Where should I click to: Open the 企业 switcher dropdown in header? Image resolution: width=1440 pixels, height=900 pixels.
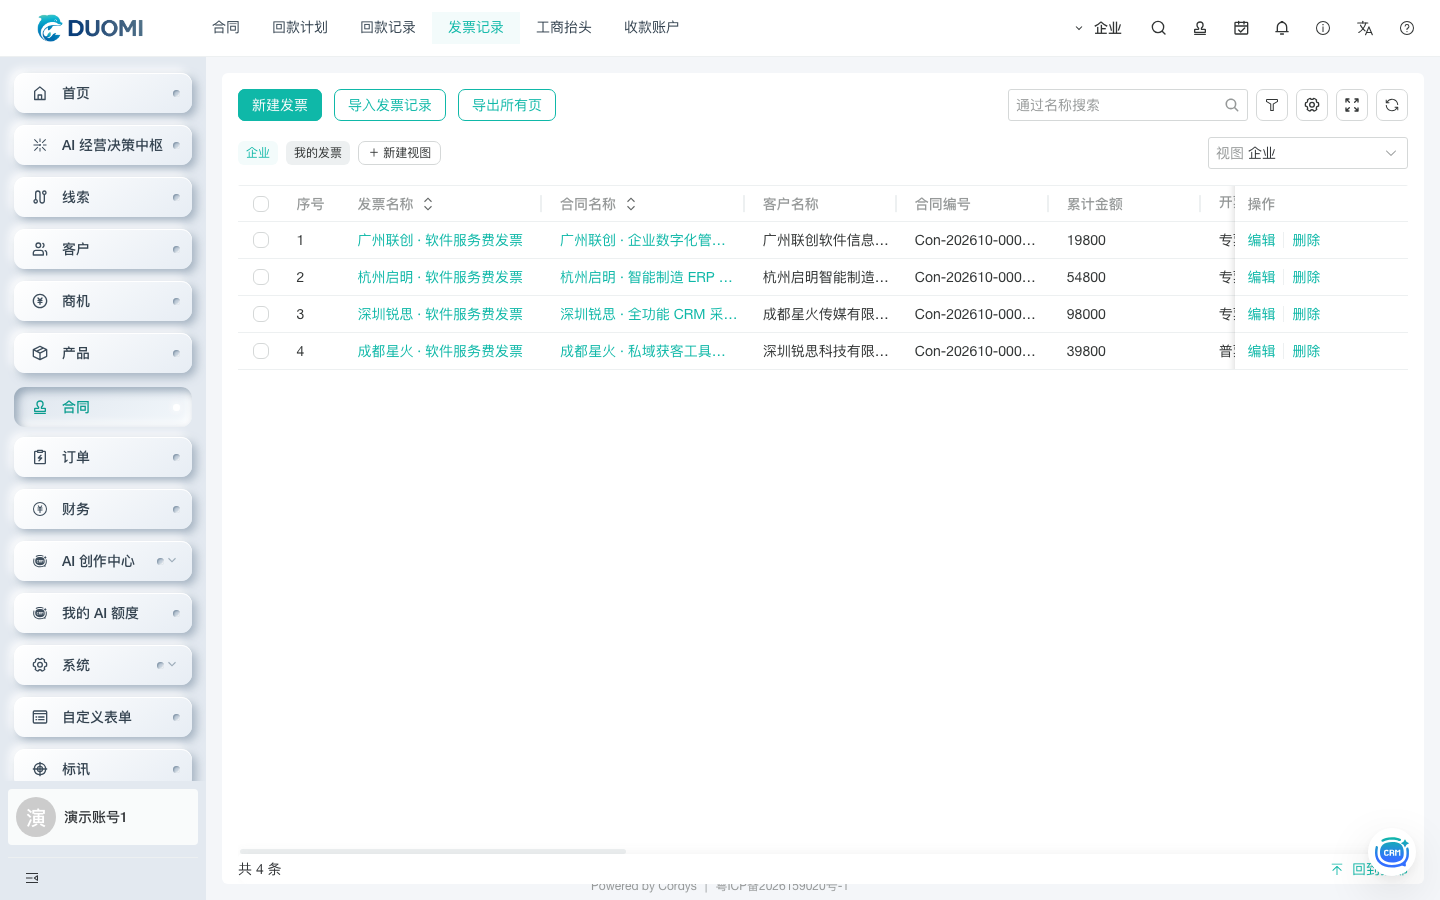click(1098, 28)
